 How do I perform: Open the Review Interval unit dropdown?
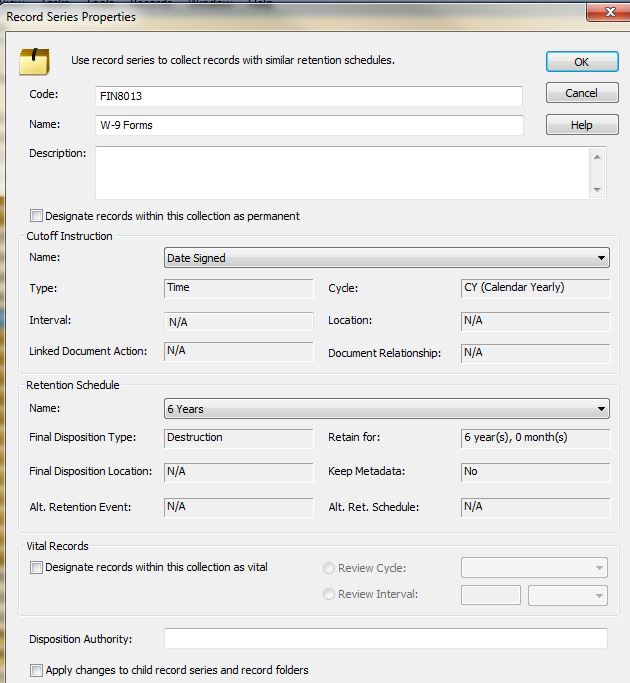coord(598,595)
